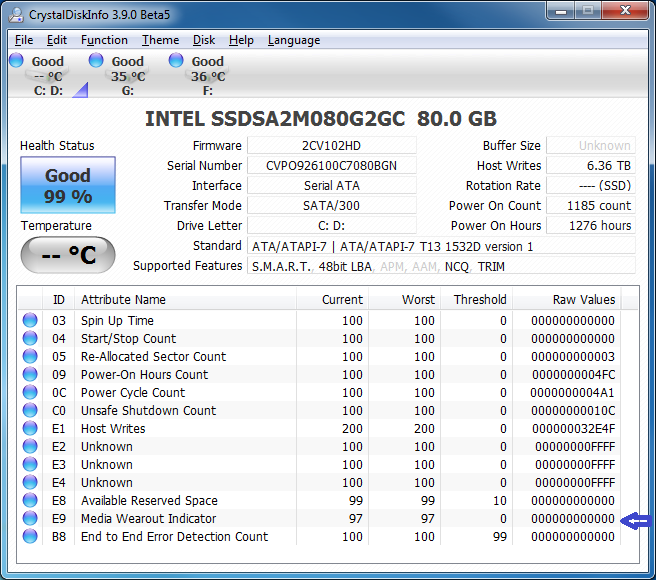Open the Language menu
656x580 pixels.
[x=294, y=40]
